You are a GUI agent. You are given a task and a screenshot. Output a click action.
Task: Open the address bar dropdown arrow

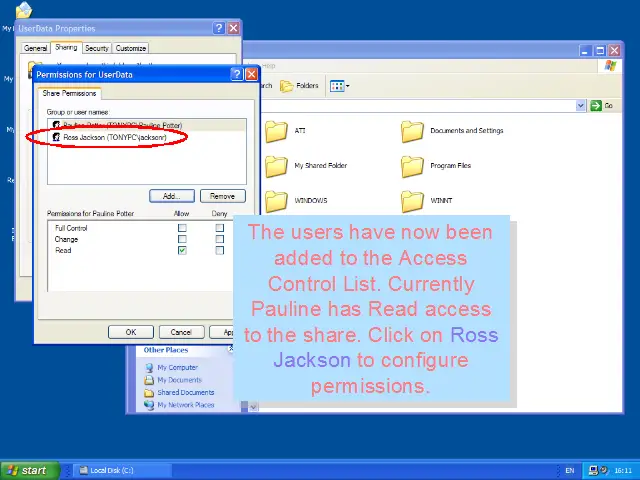click(x=581, y=106)
